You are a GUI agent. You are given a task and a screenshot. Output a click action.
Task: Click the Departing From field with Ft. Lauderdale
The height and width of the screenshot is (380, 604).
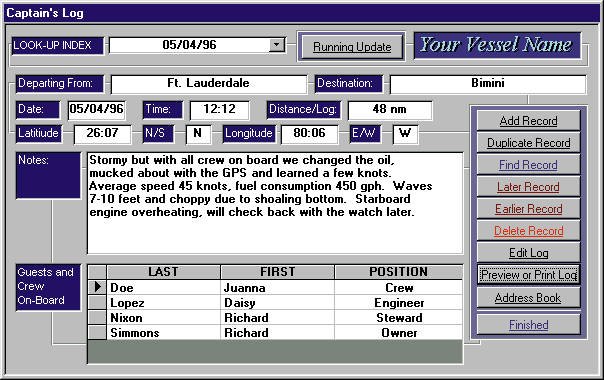pos(209,84)
